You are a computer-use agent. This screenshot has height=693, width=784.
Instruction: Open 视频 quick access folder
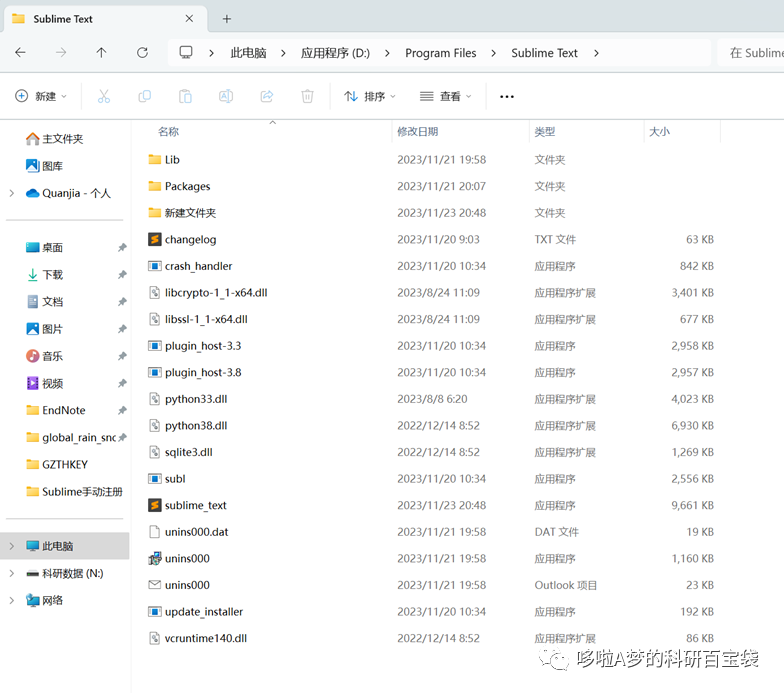click(x=44, y=384)
